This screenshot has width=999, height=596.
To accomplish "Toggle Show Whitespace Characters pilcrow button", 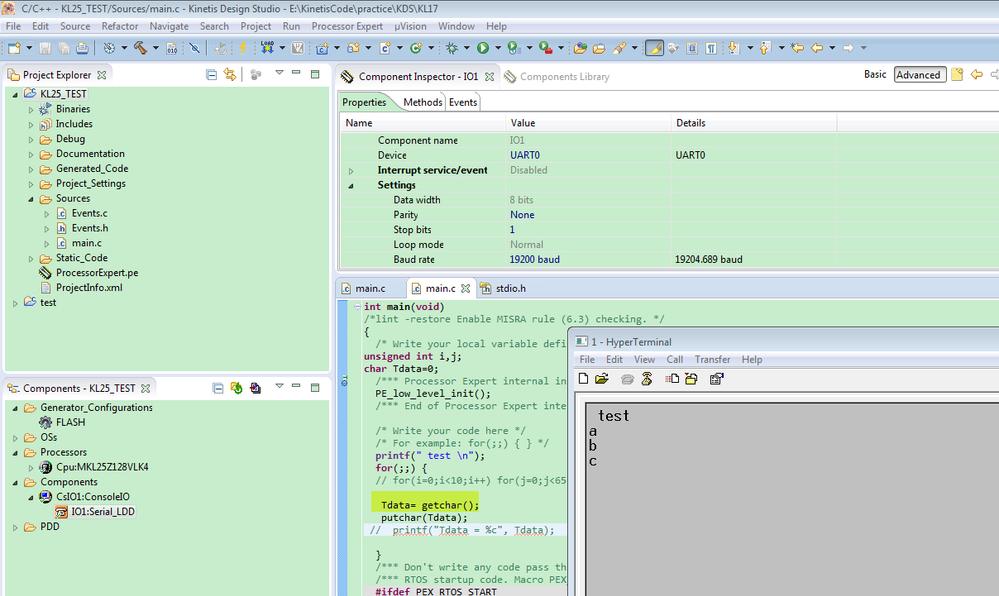I will [710, 48].
